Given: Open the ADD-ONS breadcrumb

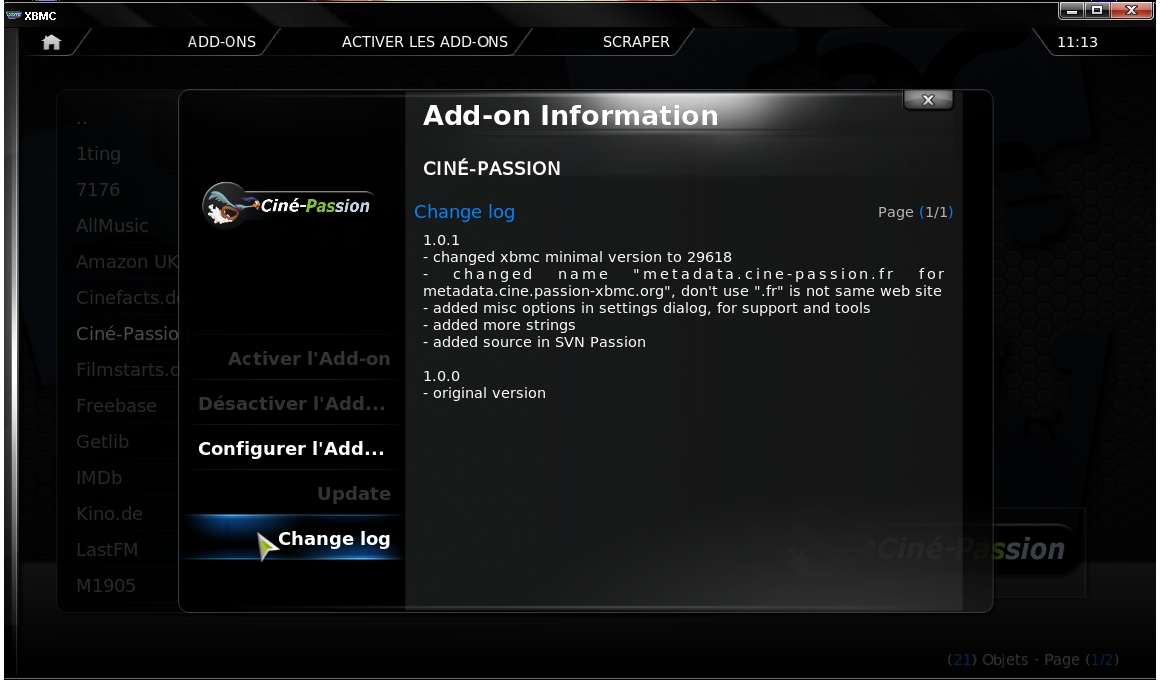Looking at the screenshot, I should (222, 42).
